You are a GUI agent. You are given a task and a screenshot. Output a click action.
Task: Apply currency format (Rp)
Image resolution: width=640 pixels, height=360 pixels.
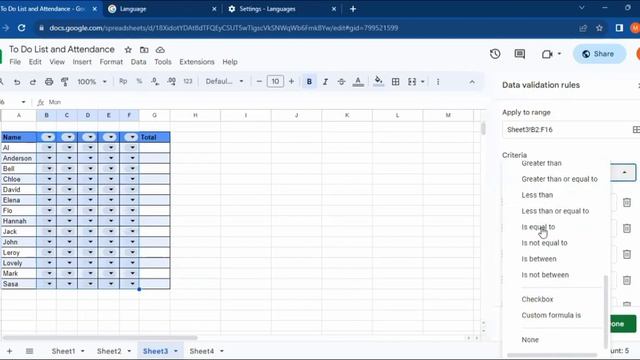tap(123, 82)
